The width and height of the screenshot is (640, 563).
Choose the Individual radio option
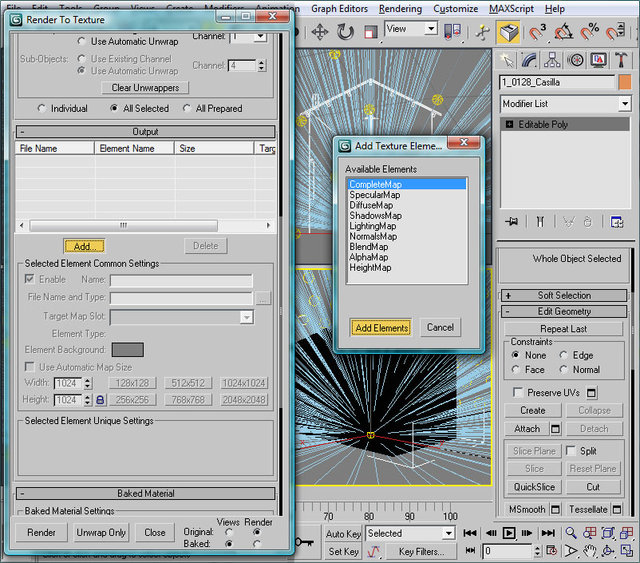pyautogui.click(x=41, y=108)
